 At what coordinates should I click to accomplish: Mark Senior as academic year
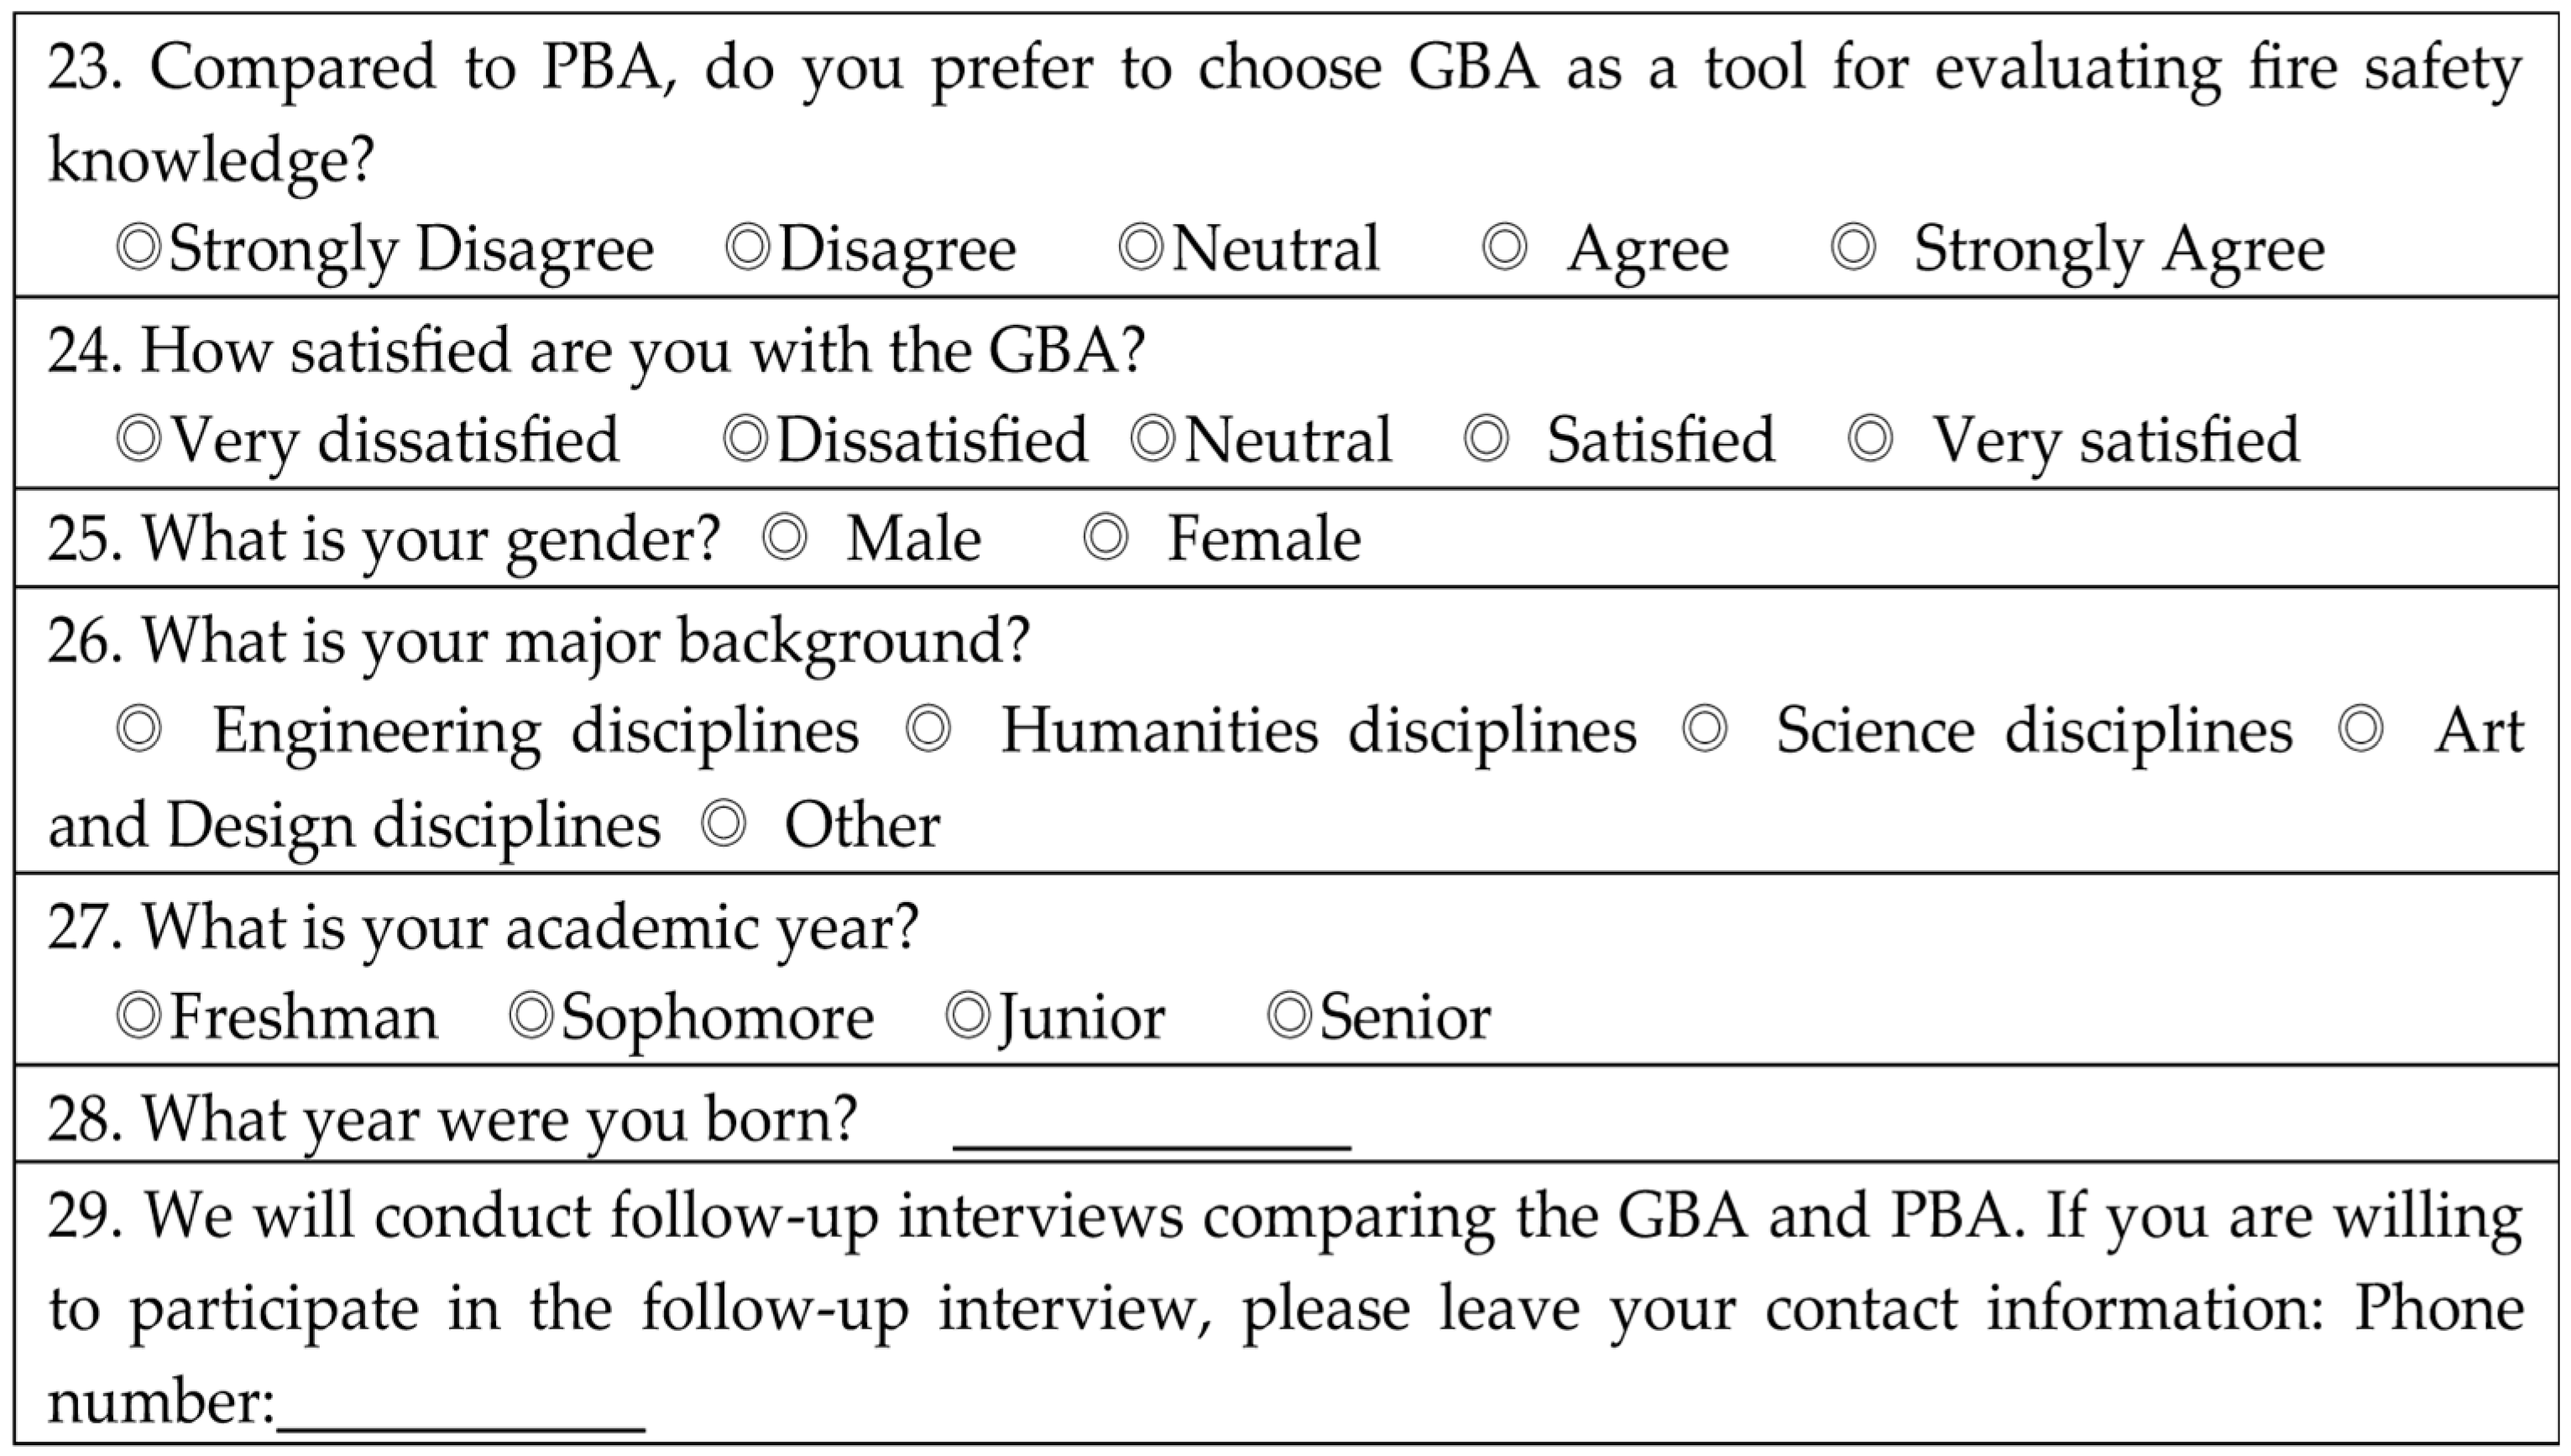(x=1289, y=1017)
